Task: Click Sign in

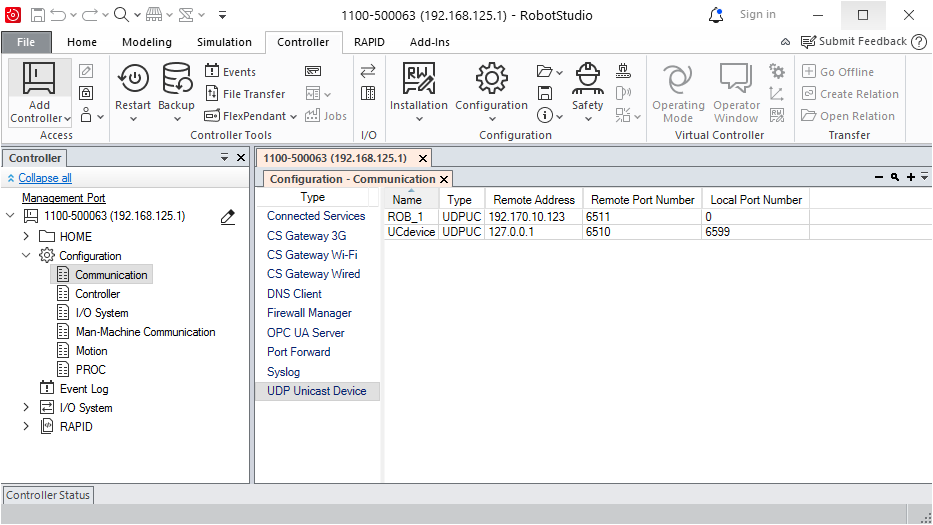Action: coord(757,14)
